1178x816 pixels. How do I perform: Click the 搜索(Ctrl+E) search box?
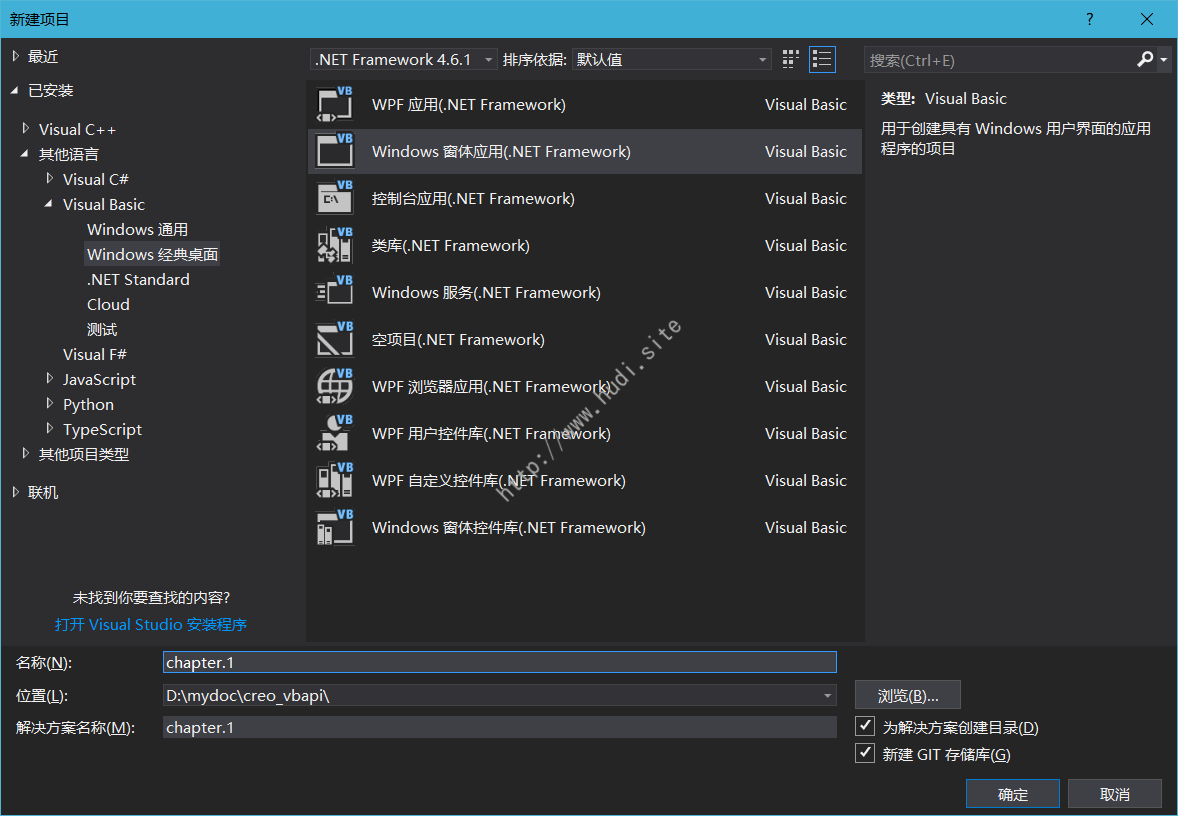pyautogui.click(x=999, y=60)
